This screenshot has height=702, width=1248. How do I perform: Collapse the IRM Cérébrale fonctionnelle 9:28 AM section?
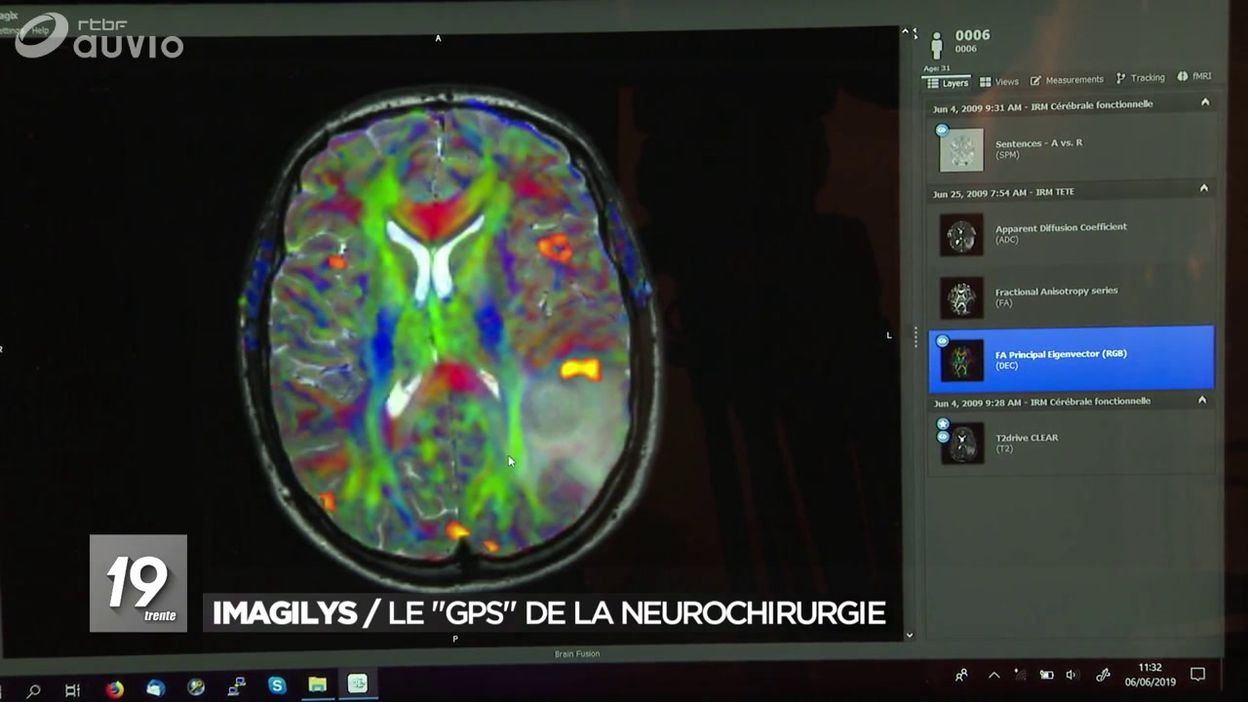[x=1202, y=399]
